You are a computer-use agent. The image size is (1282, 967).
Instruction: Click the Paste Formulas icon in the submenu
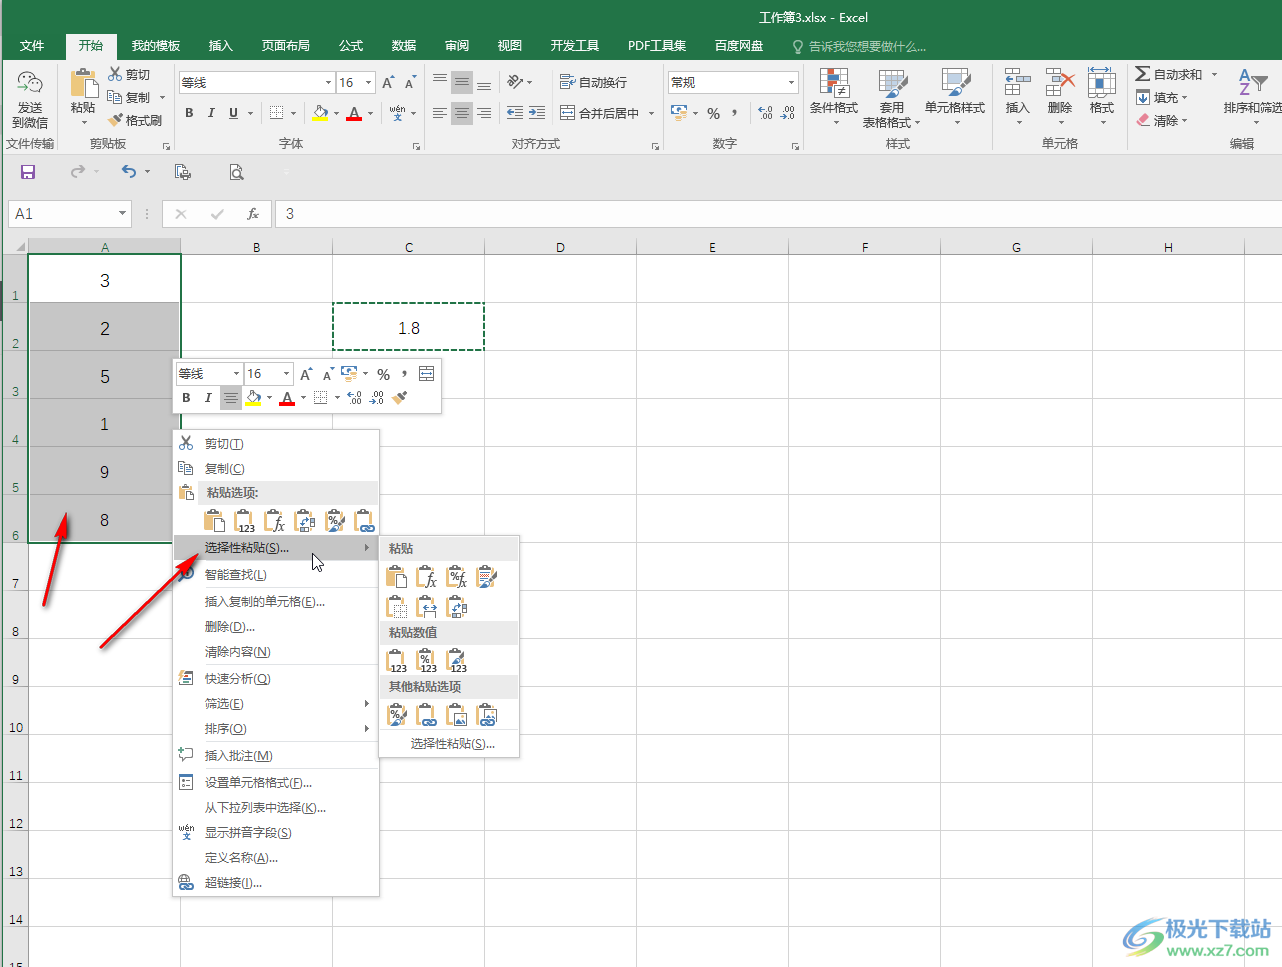[427, 577]
